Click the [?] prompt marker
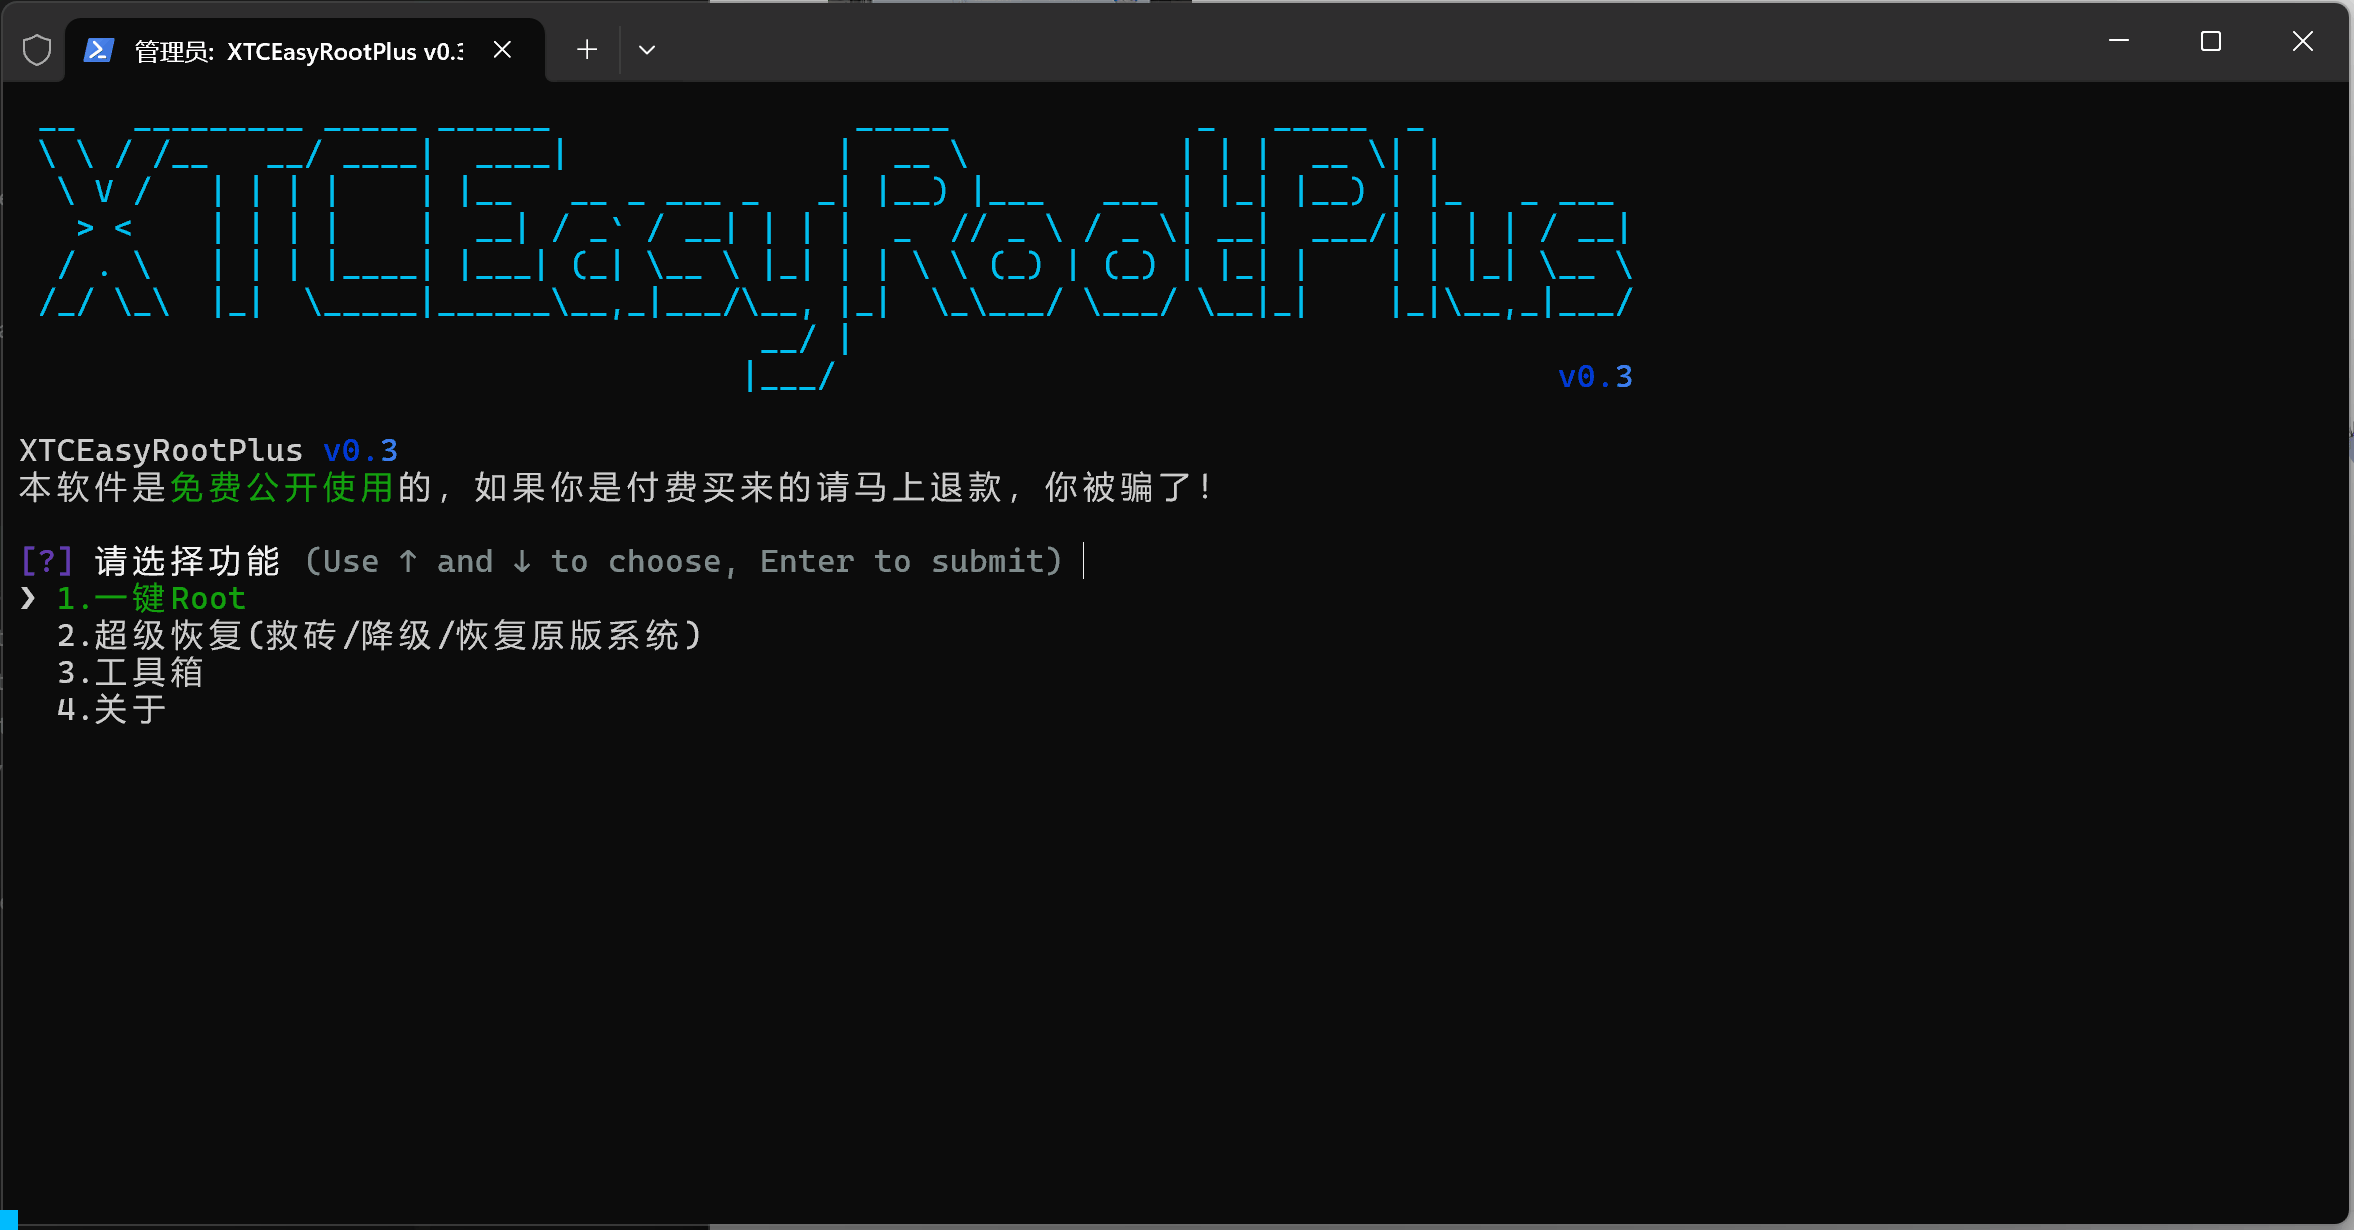Image resolution: width=2354 pixels, height=1230 pixels. pyautogui.click(x=47, y=561)
